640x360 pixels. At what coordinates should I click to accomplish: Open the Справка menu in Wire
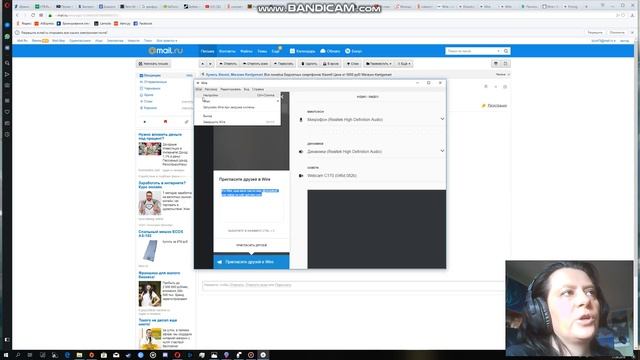coord(258,89)
